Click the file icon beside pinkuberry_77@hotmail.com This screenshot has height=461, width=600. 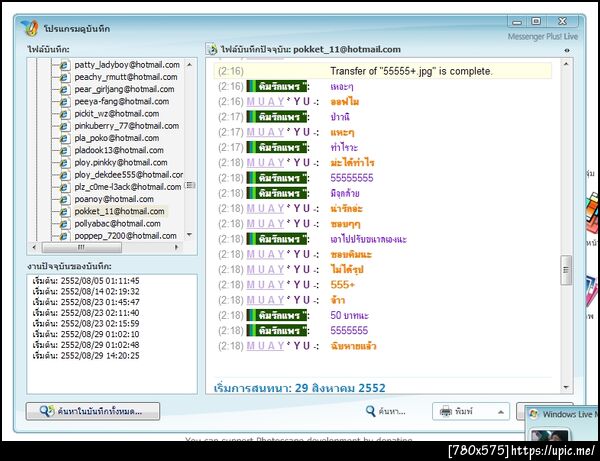coord(64,126)
